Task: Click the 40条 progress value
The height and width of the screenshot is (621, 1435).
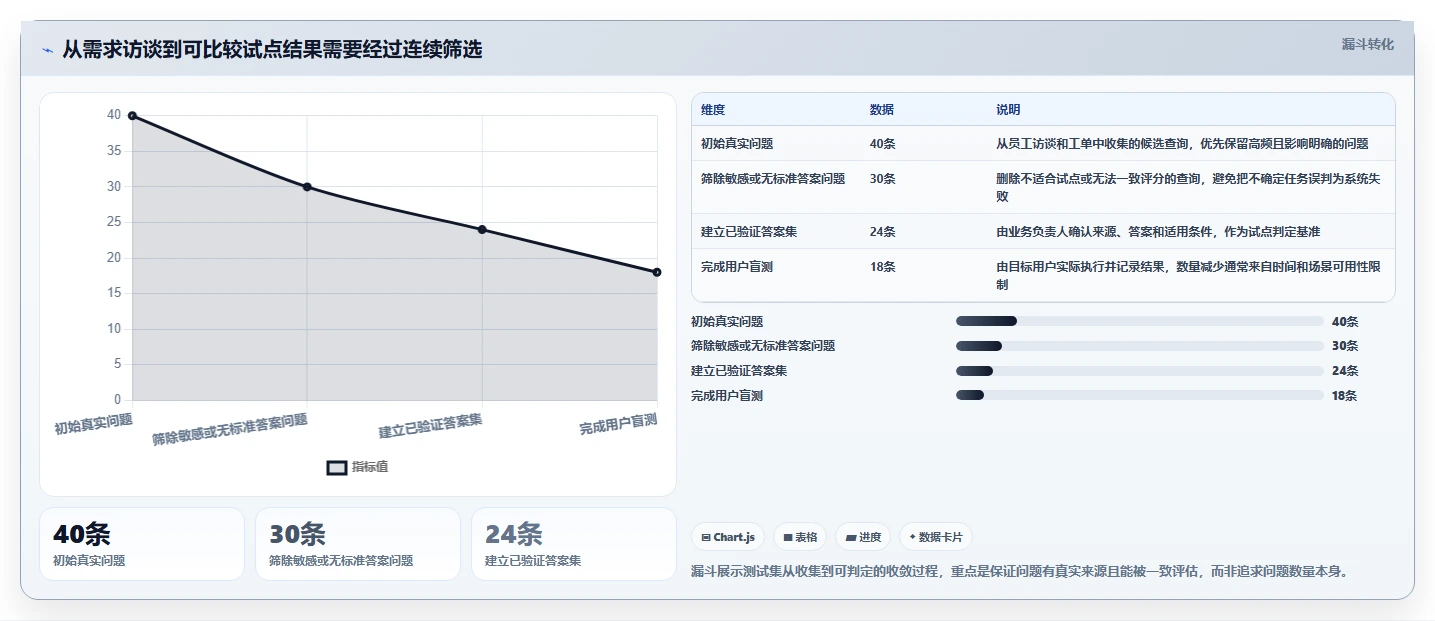Action: 1345,322
